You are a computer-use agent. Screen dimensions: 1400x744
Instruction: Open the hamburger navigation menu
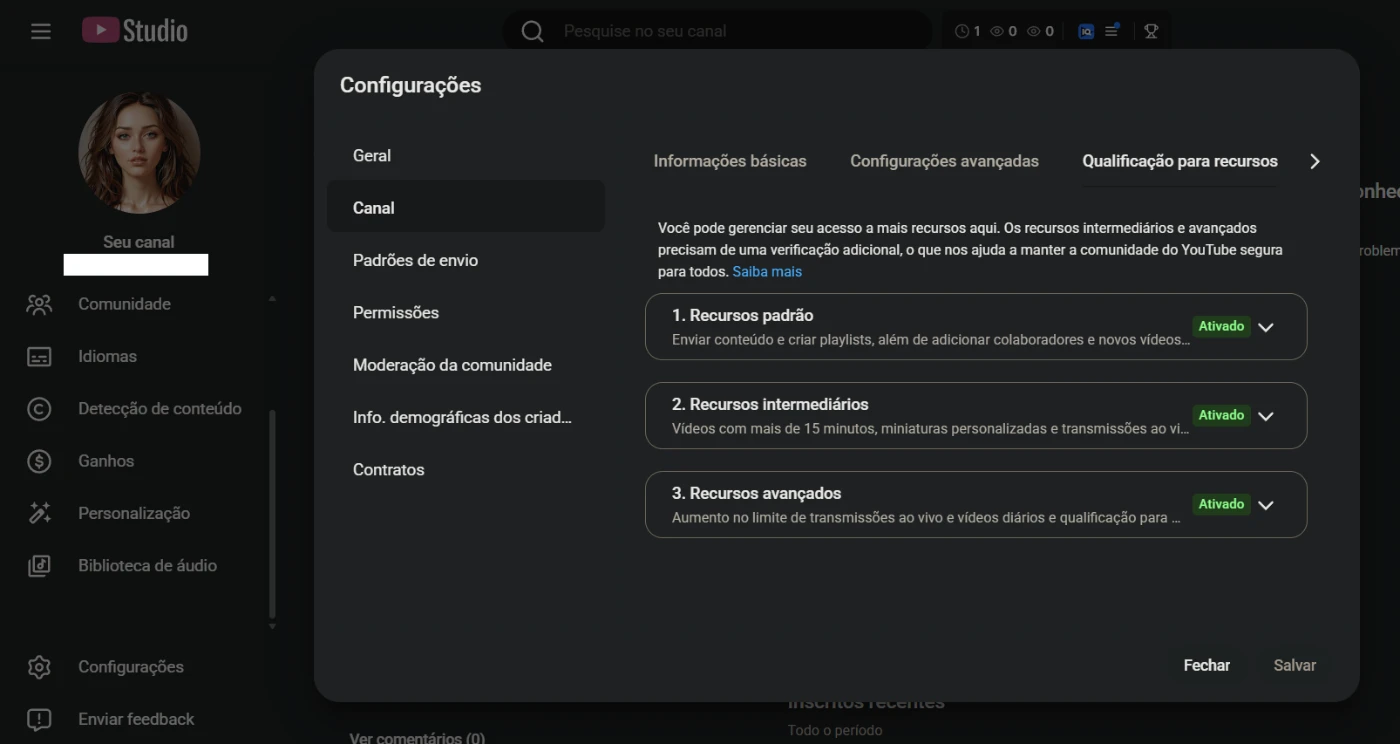tap(40, 31)
